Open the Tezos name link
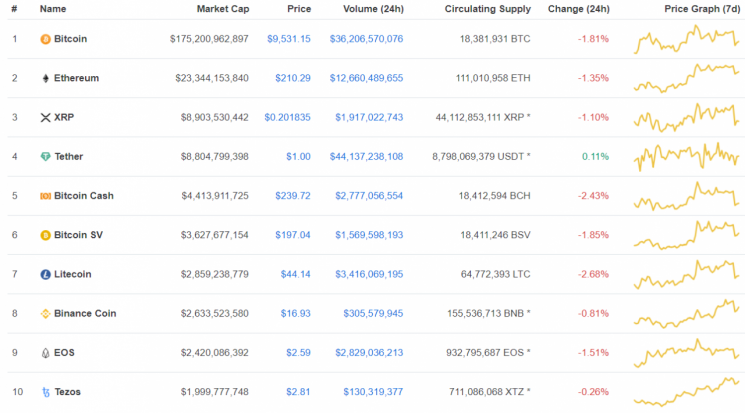Viewport: 745px width, 413px height. pos(67,392)
